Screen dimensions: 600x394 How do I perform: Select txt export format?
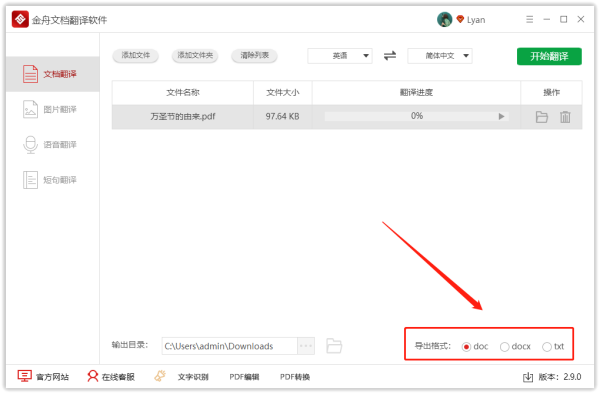point(553,347)
